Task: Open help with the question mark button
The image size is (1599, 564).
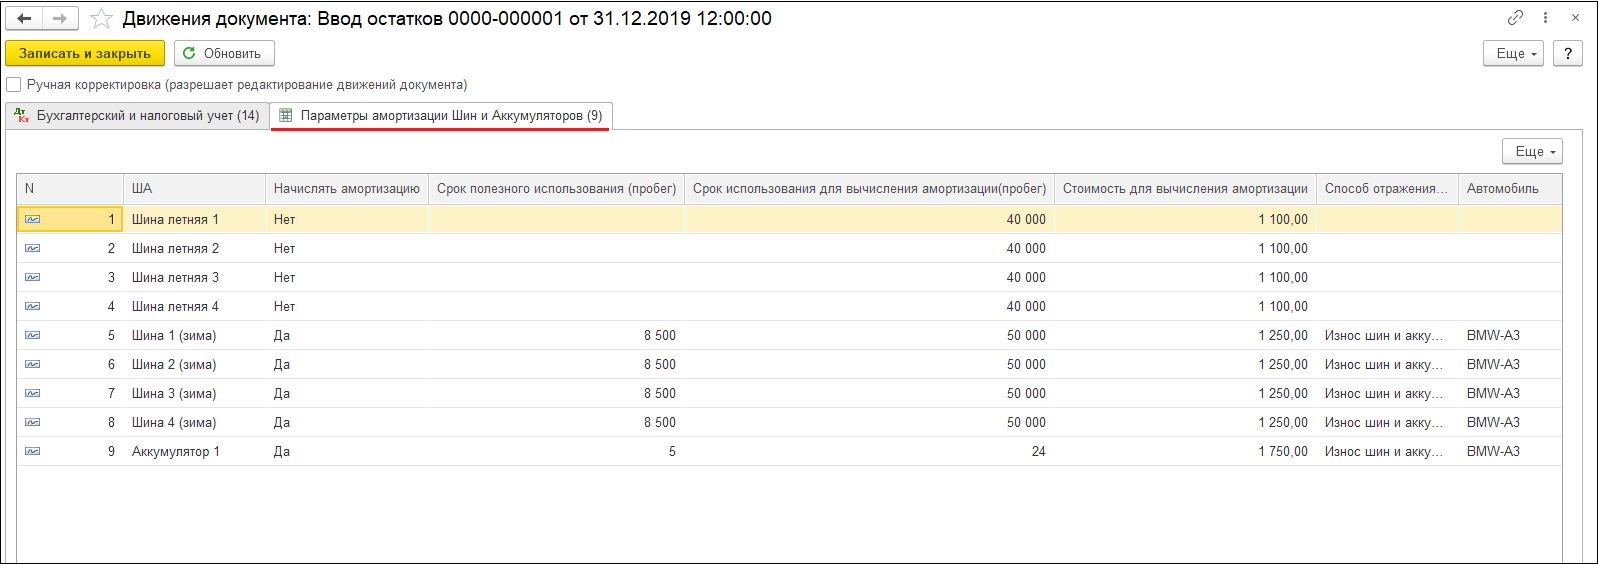Action: pyautogui.click(x=1567, y=53)
